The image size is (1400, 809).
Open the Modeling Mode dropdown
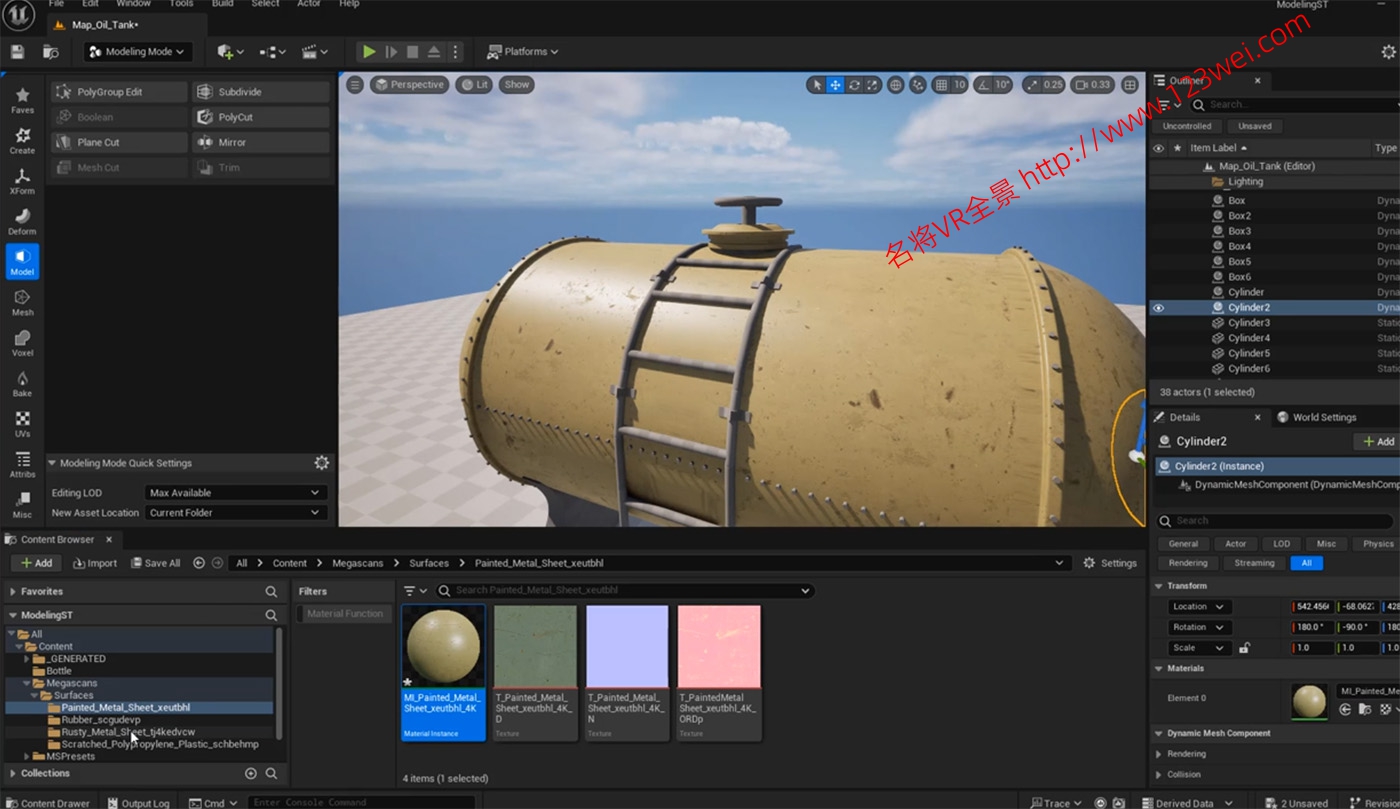coord(137,52)
